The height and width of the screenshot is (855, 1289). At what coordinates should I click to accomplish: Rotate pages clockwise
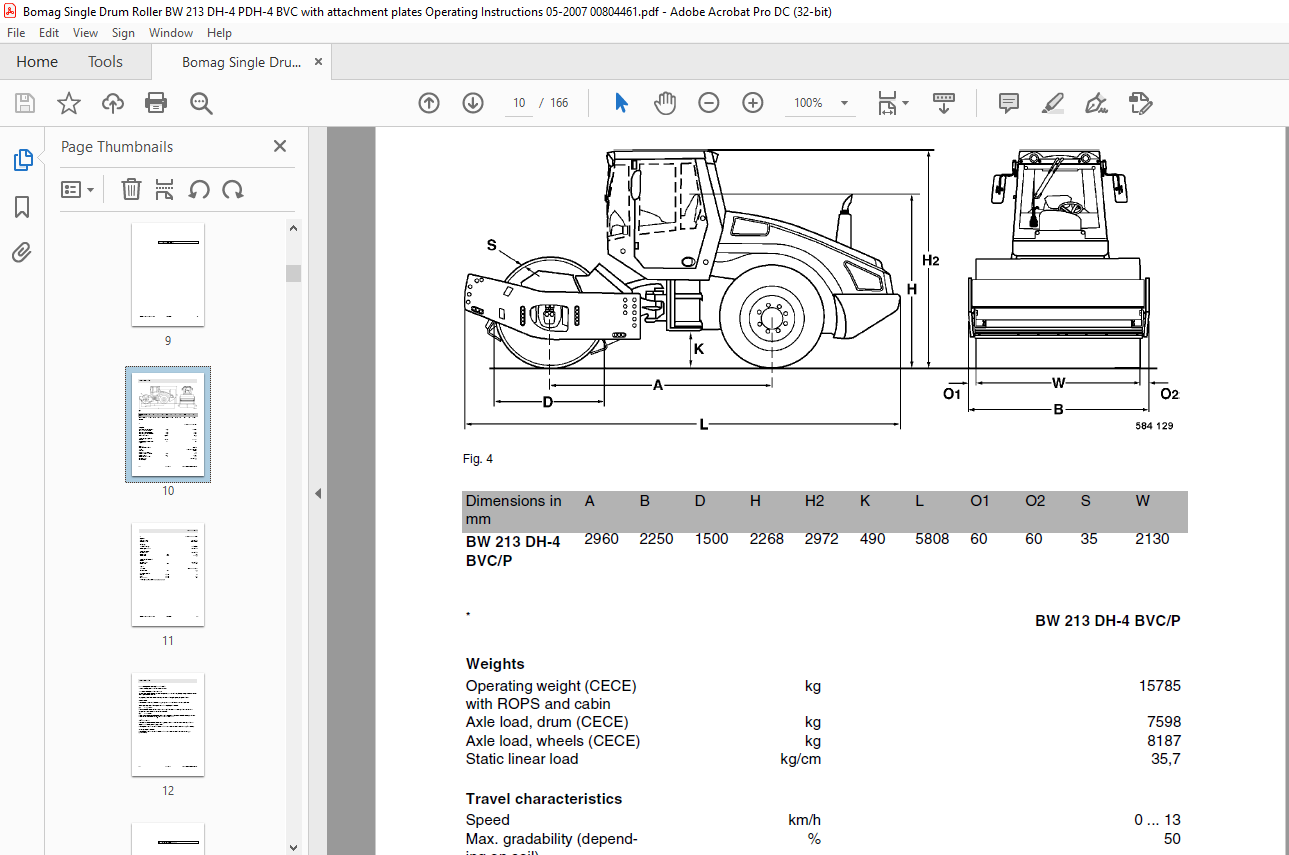[x=233, y=189]
